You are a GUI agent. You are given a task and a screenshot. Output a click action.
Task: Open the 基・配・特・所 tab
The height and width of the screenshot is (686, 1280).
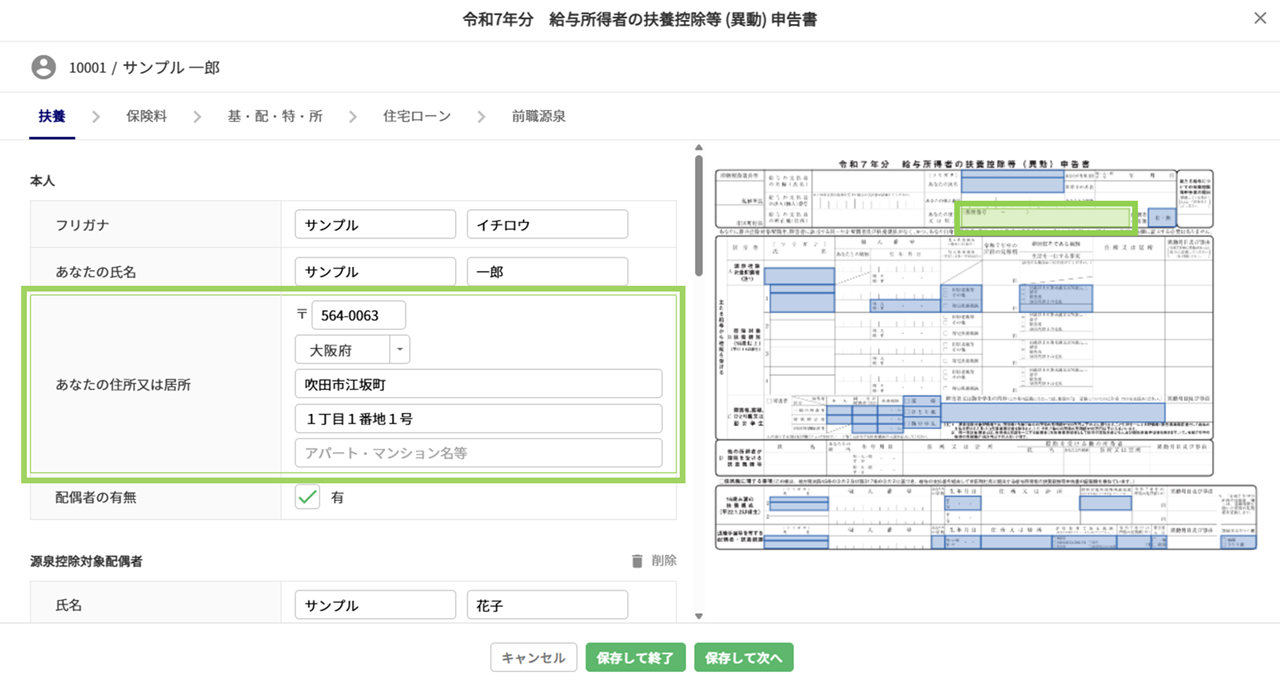(x=275, y=116)
